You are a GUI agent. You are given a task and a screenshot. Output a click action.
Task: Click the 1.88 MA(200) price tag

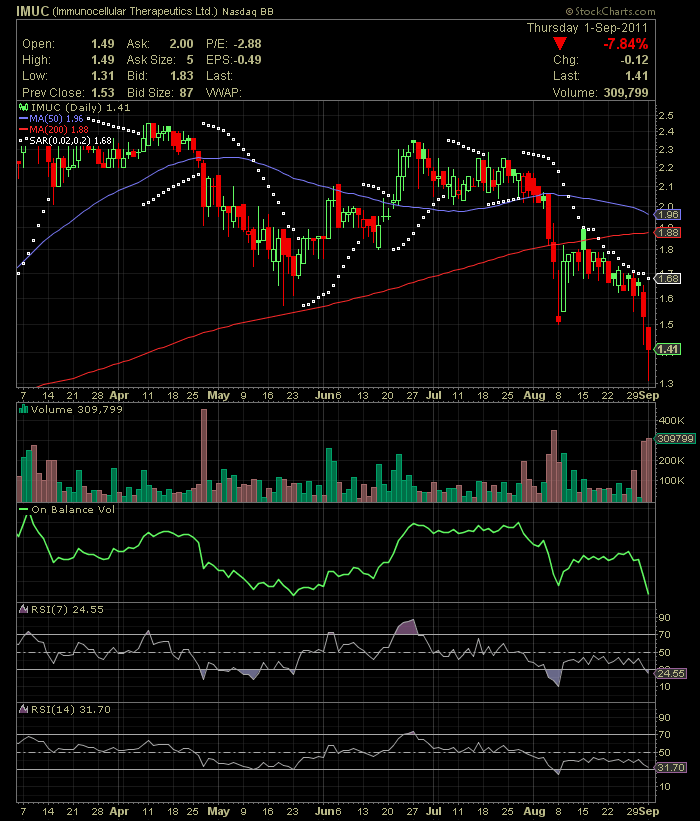(x=668, y=232)
